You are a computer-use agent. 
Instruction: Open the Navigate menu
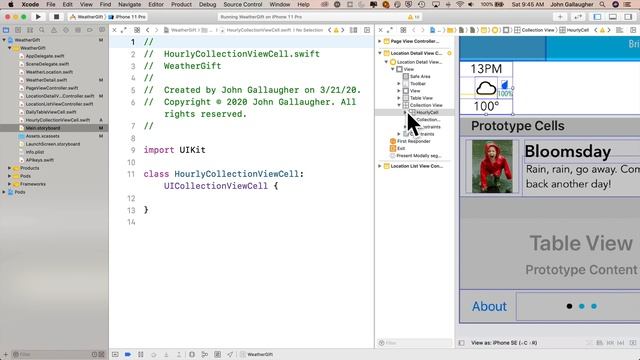(x=129, y=4)
